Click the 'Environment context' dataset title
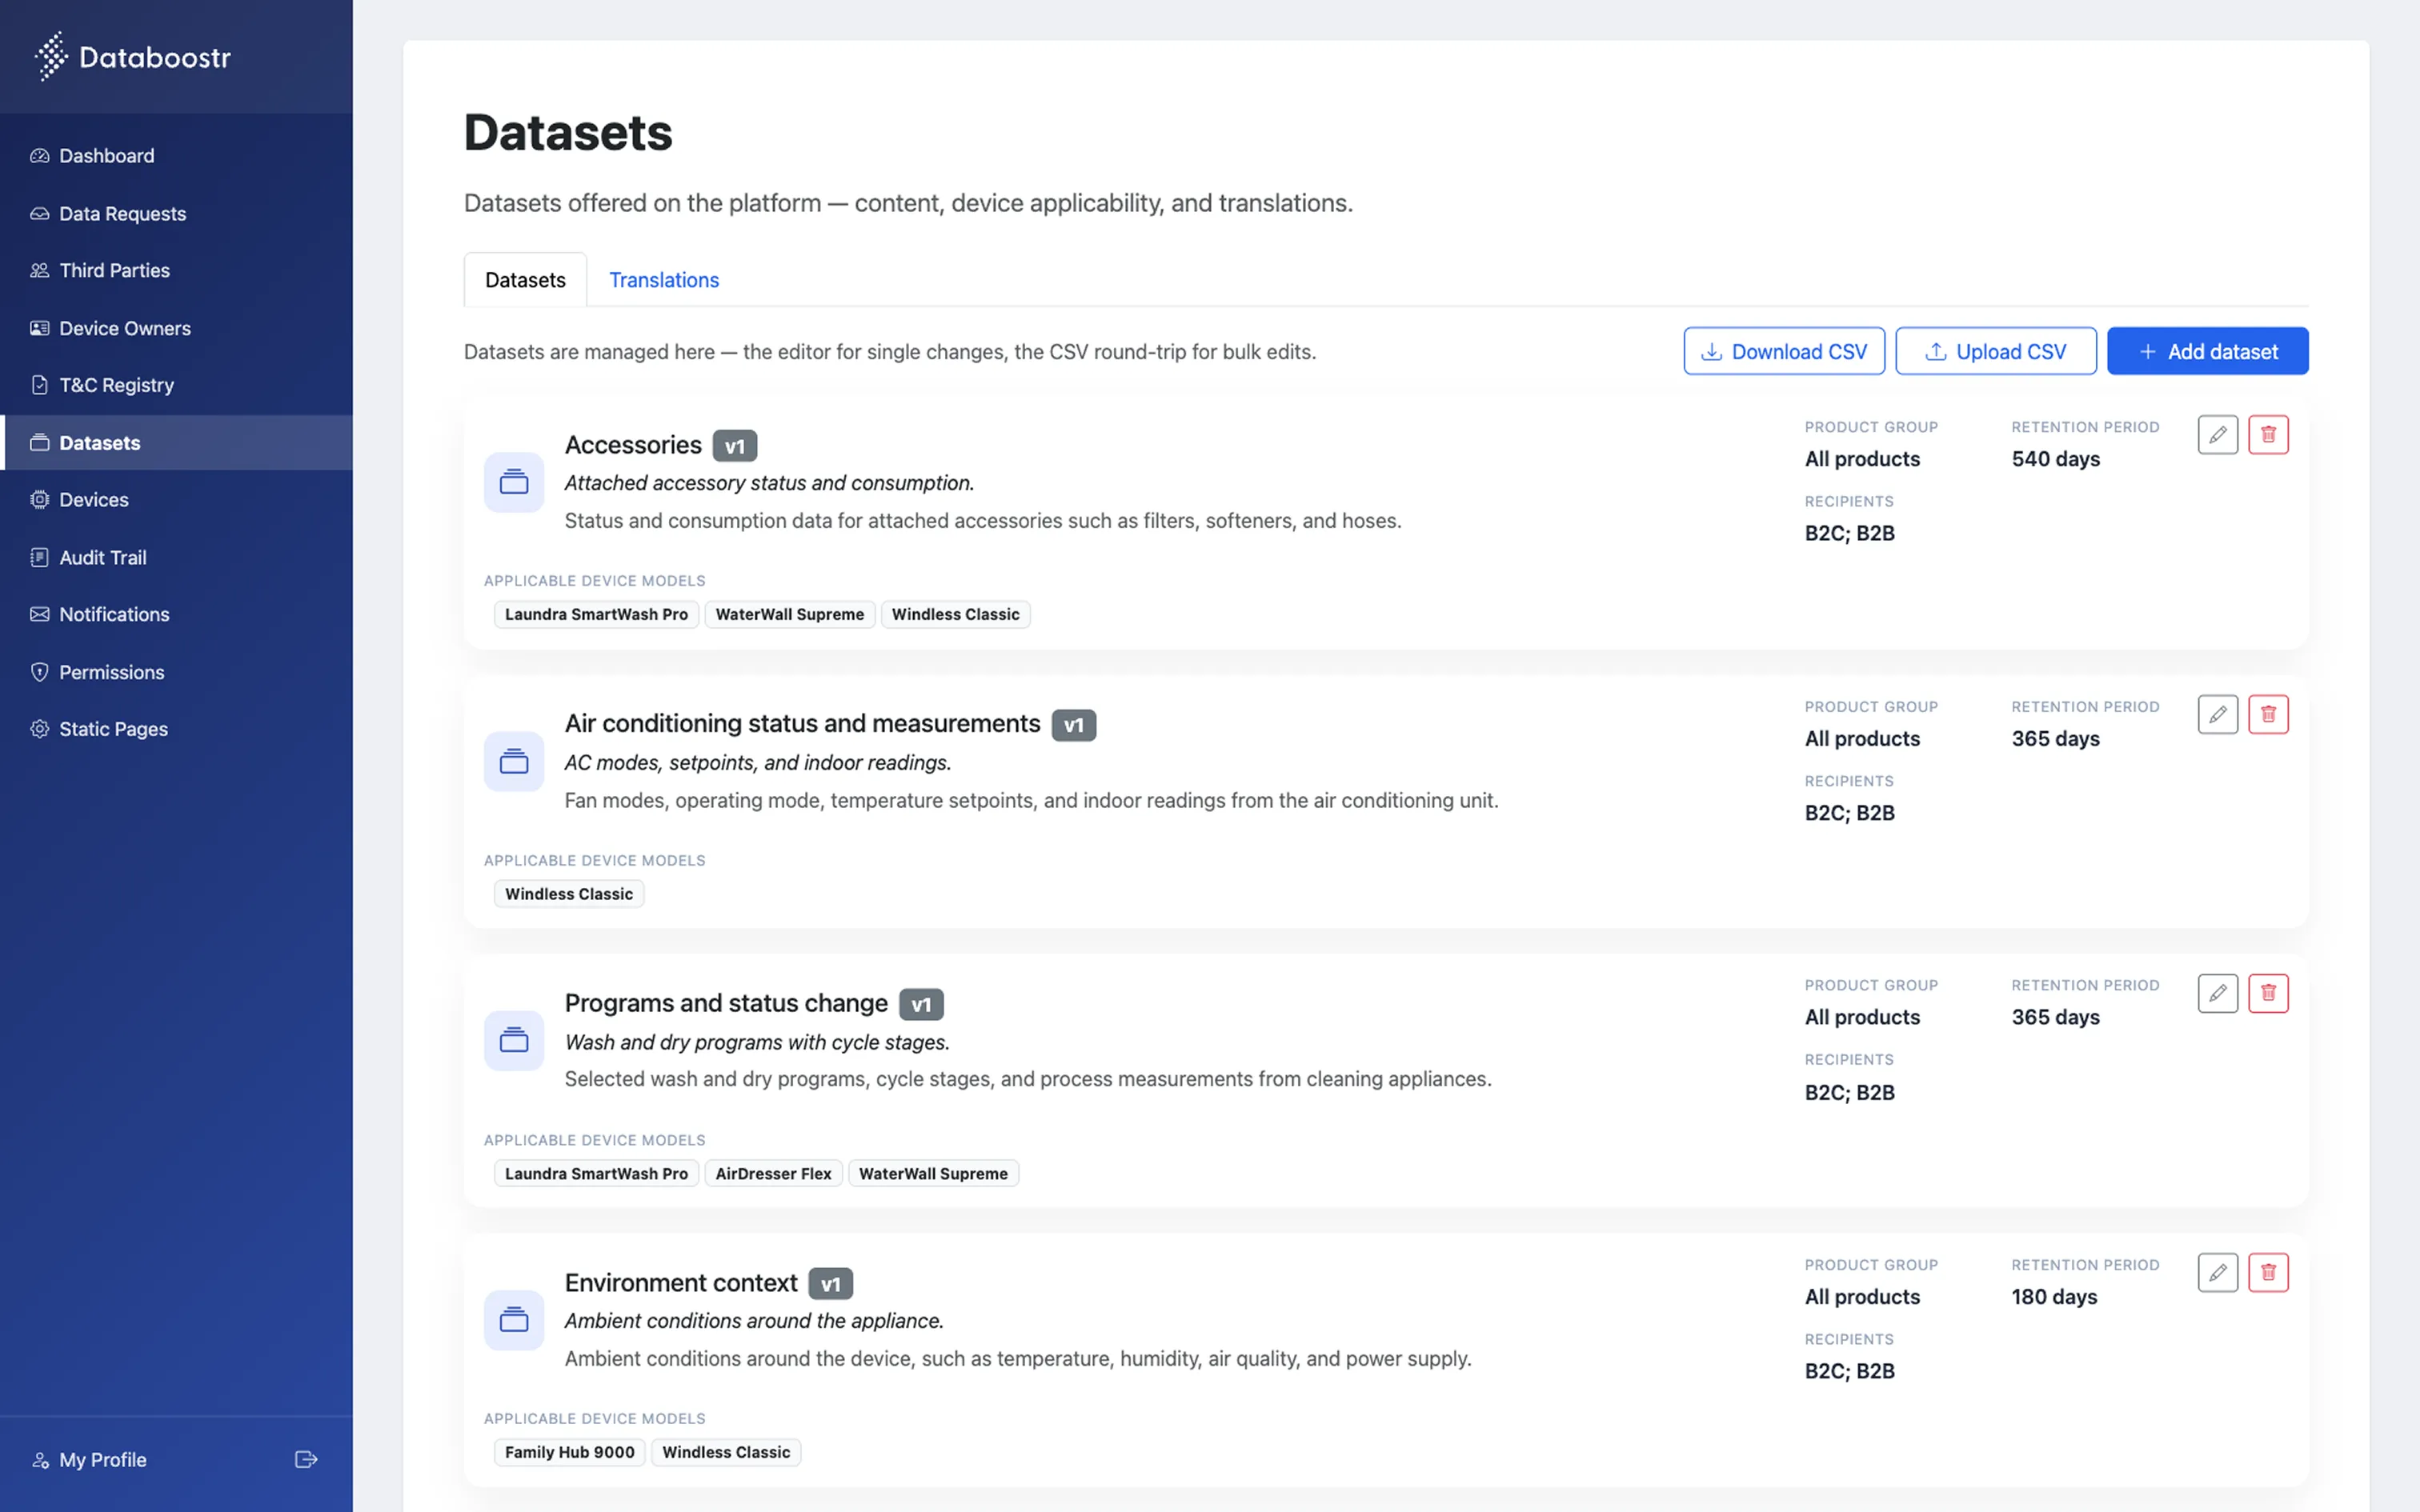Image resolution: width=2420 pixels, height=1512 pixels. coord(681,1283)
